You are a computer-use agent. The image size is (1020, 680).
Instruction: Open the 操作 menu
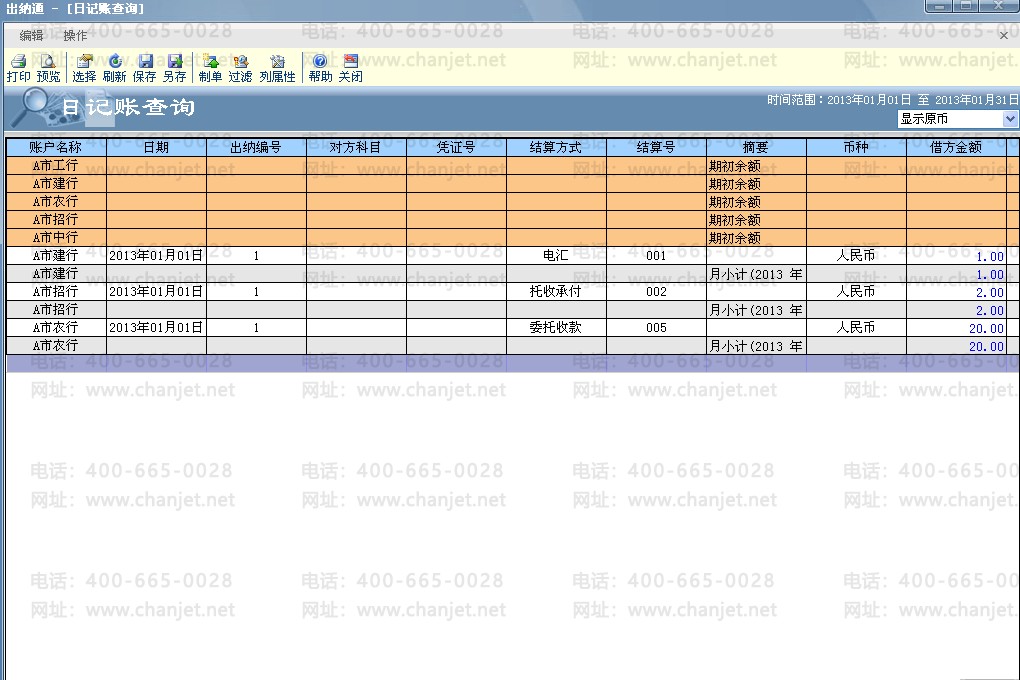tap(75, 36)
